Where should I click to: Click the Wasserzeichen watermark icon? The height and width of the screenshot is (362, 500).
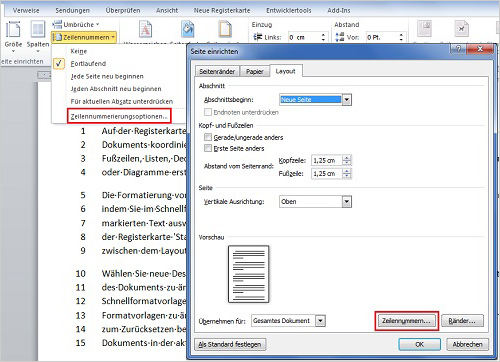[145, 29]
